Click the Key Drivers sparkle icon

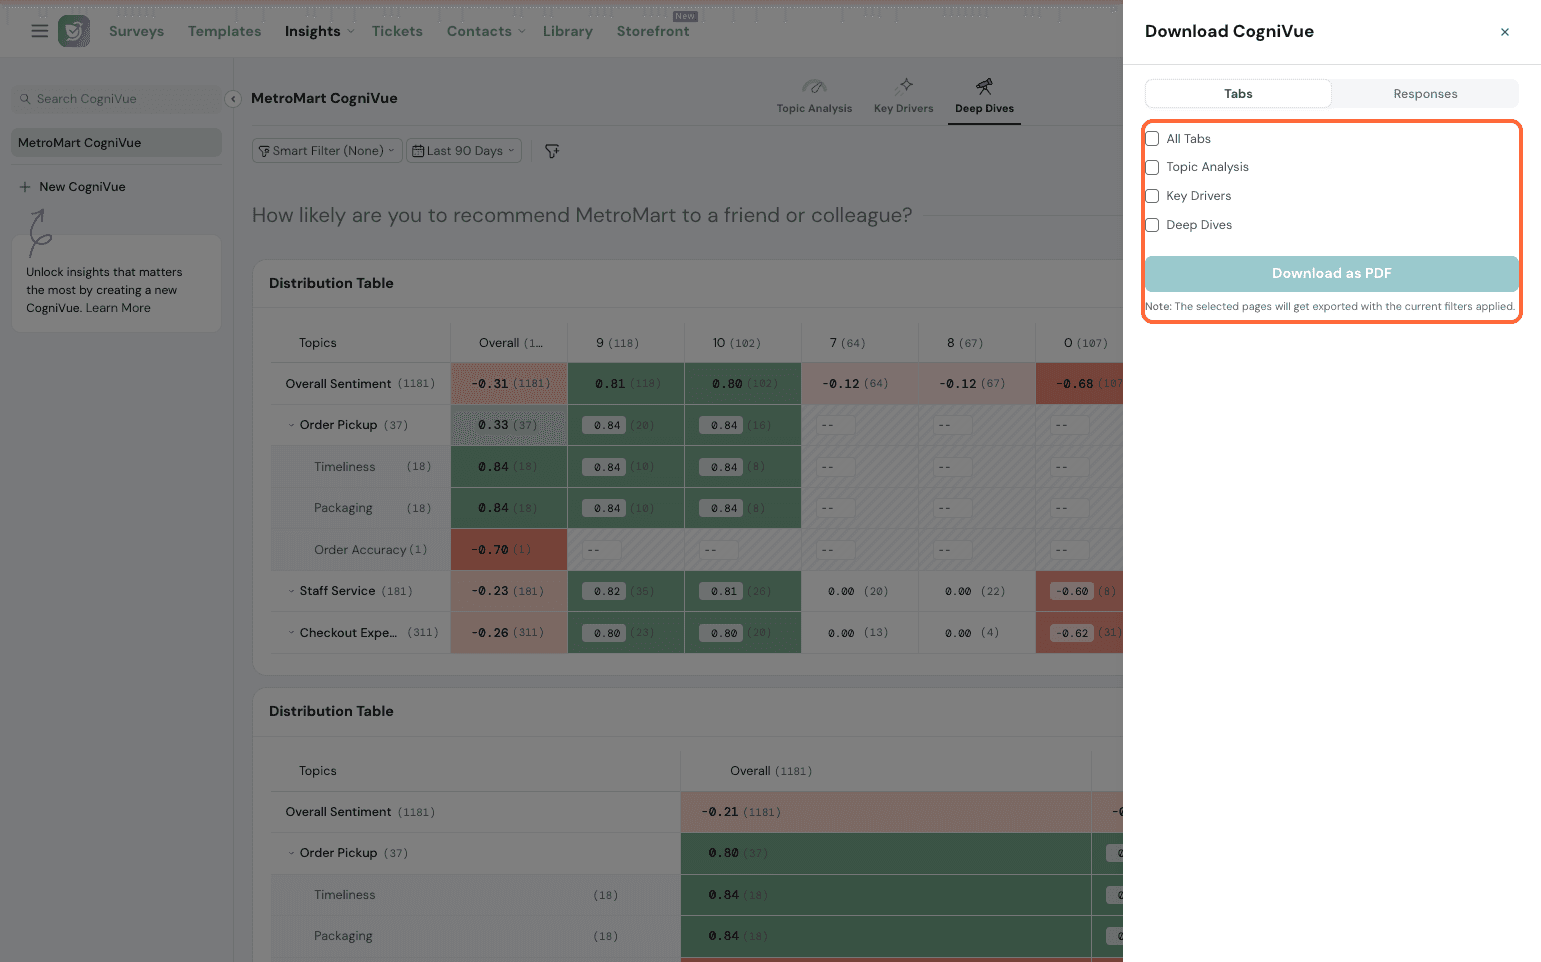(904, 86)
